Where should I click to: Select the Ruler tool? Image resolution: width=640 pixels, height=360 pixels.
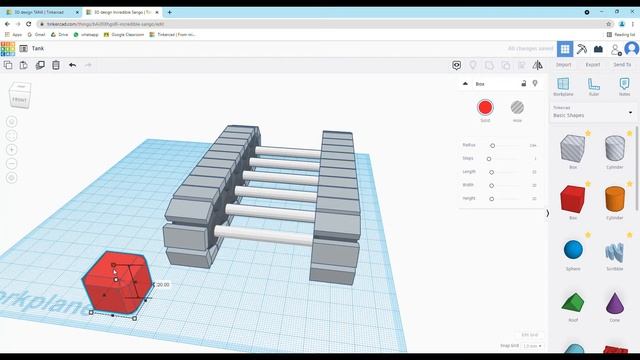(594, 87)
